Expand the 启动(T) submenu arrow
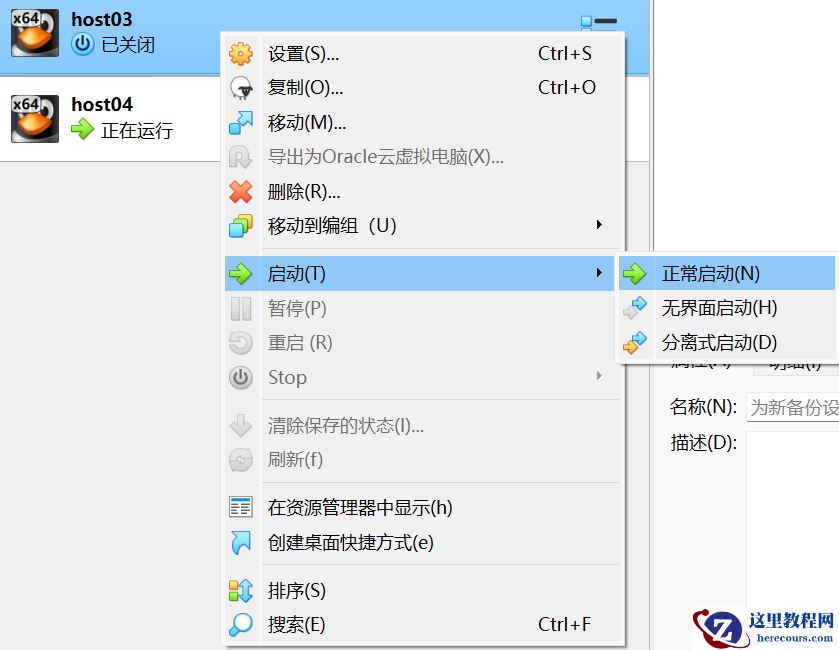839x650 pixels. coord(599,273)
